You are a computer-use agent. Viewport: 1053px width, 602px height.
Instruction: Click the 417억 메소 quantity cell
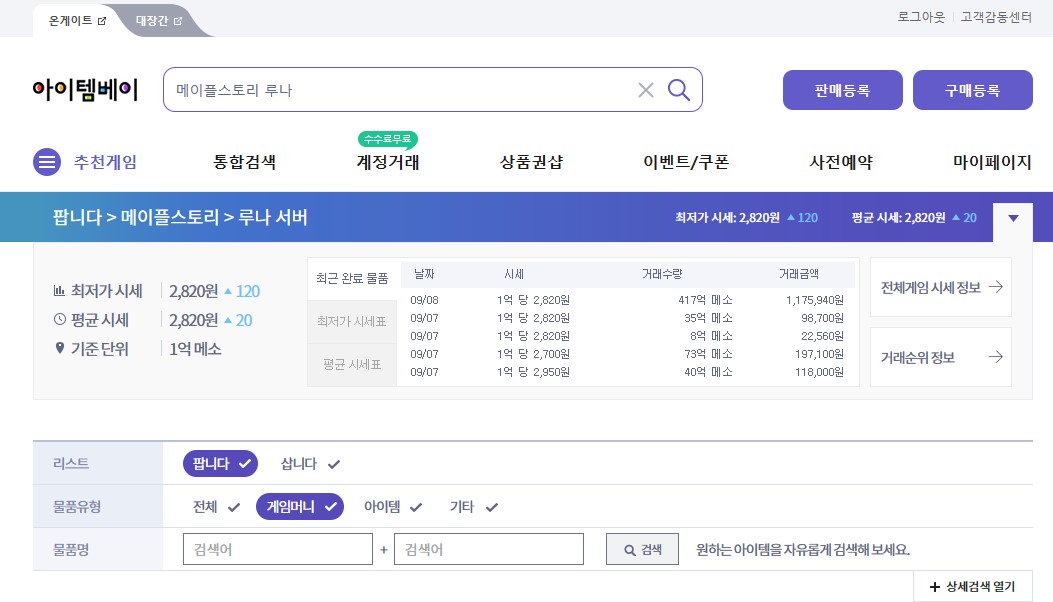point(705,300)
